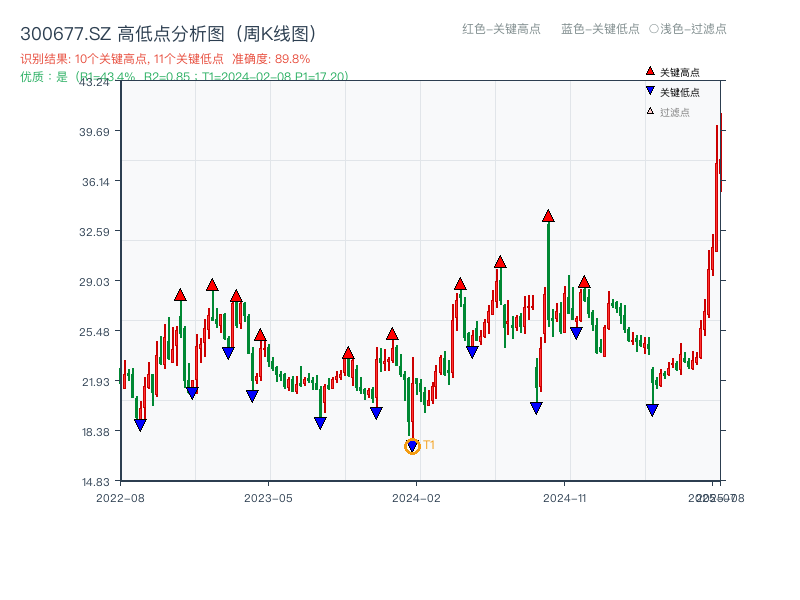Click the orange-circled T1 low marker
The image size is (800, 600).
412,446
